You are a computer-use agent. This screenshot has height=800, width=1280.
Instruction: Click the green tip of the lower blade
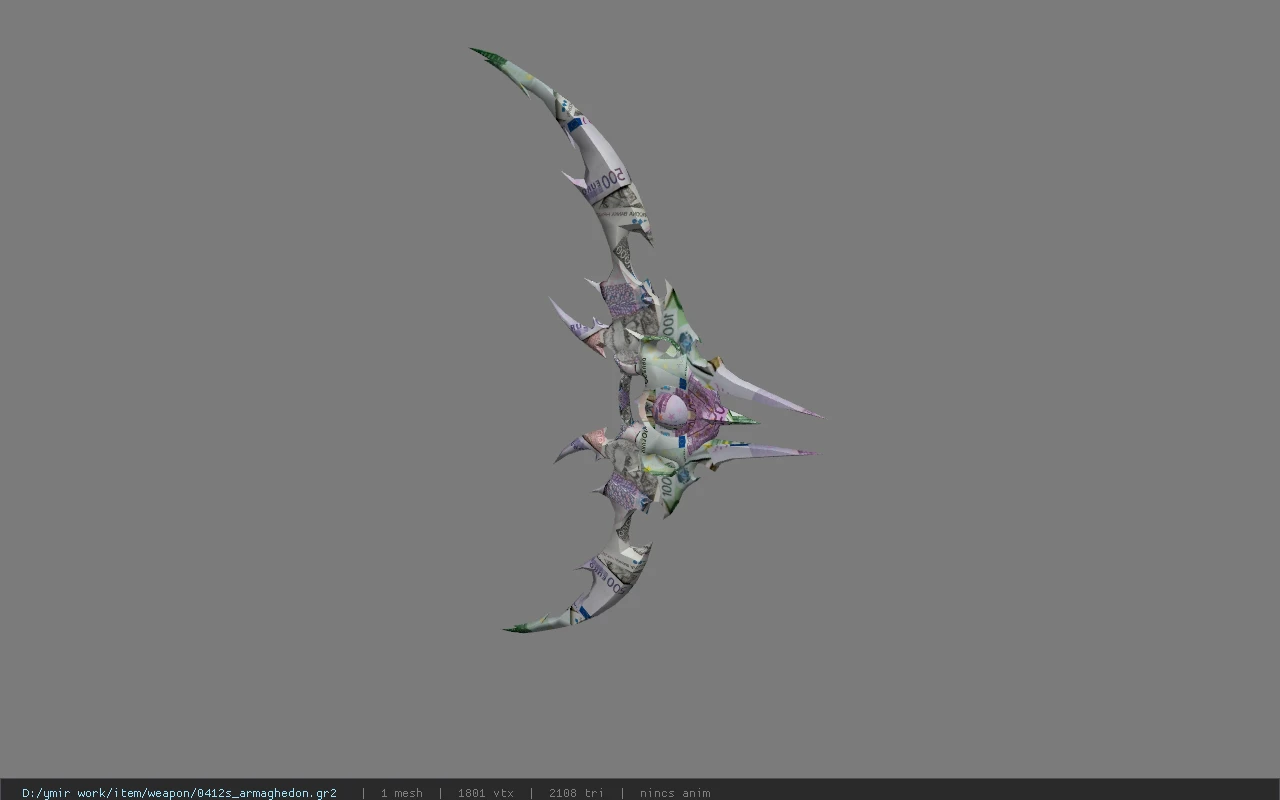pyautogui.click(x=516, y=627)
